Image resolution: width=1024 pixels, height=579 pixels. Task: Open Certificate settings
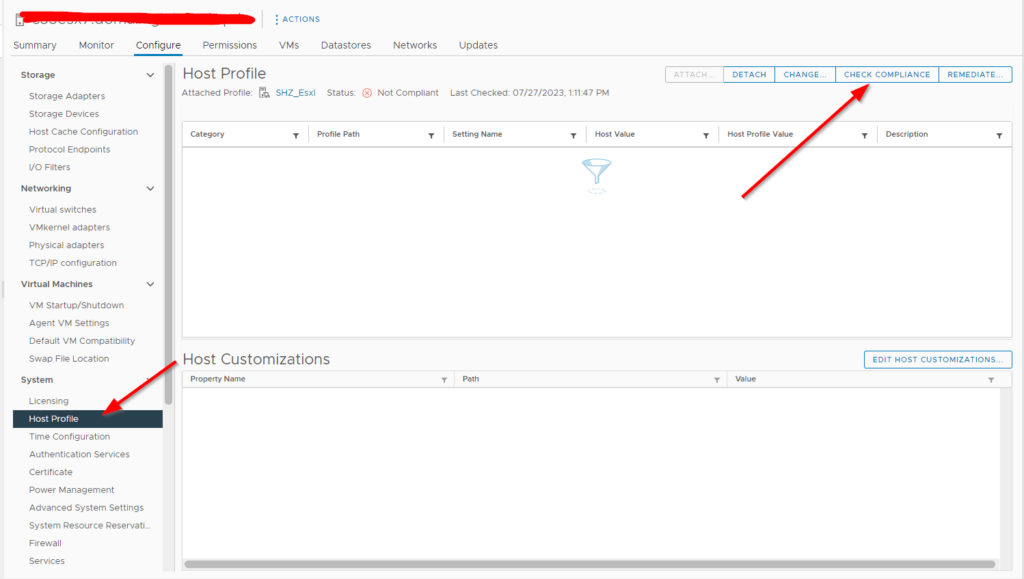(x=50, y=472)
